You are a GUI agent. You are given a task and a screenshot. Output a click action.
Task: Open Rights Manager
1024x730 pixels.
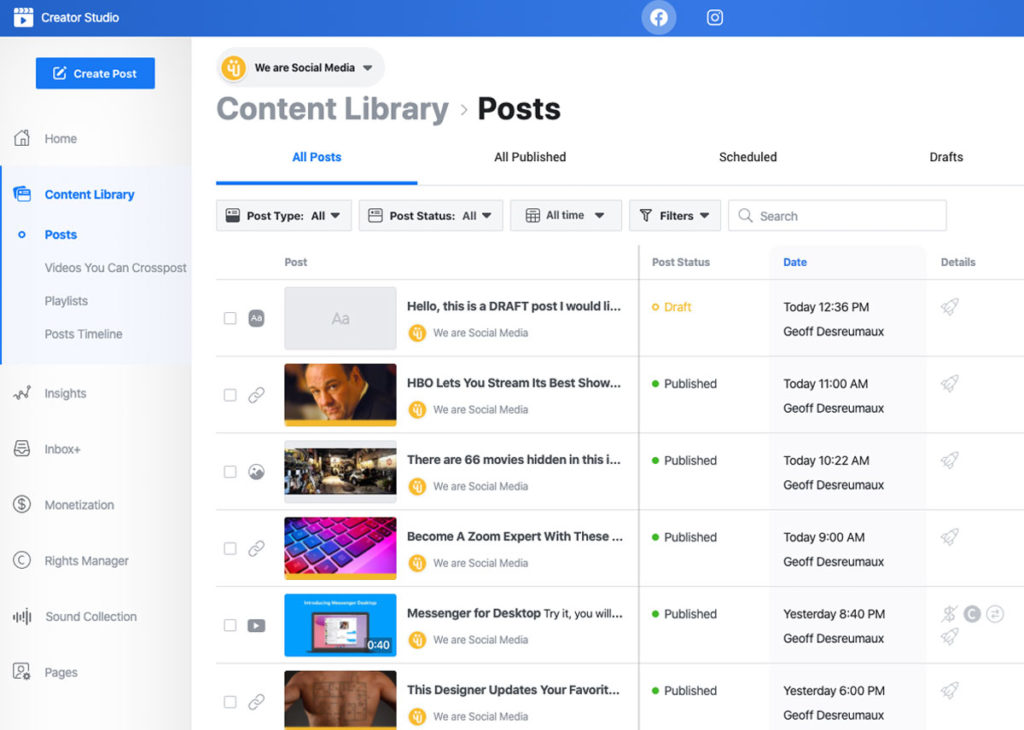[x=86, y=561]
